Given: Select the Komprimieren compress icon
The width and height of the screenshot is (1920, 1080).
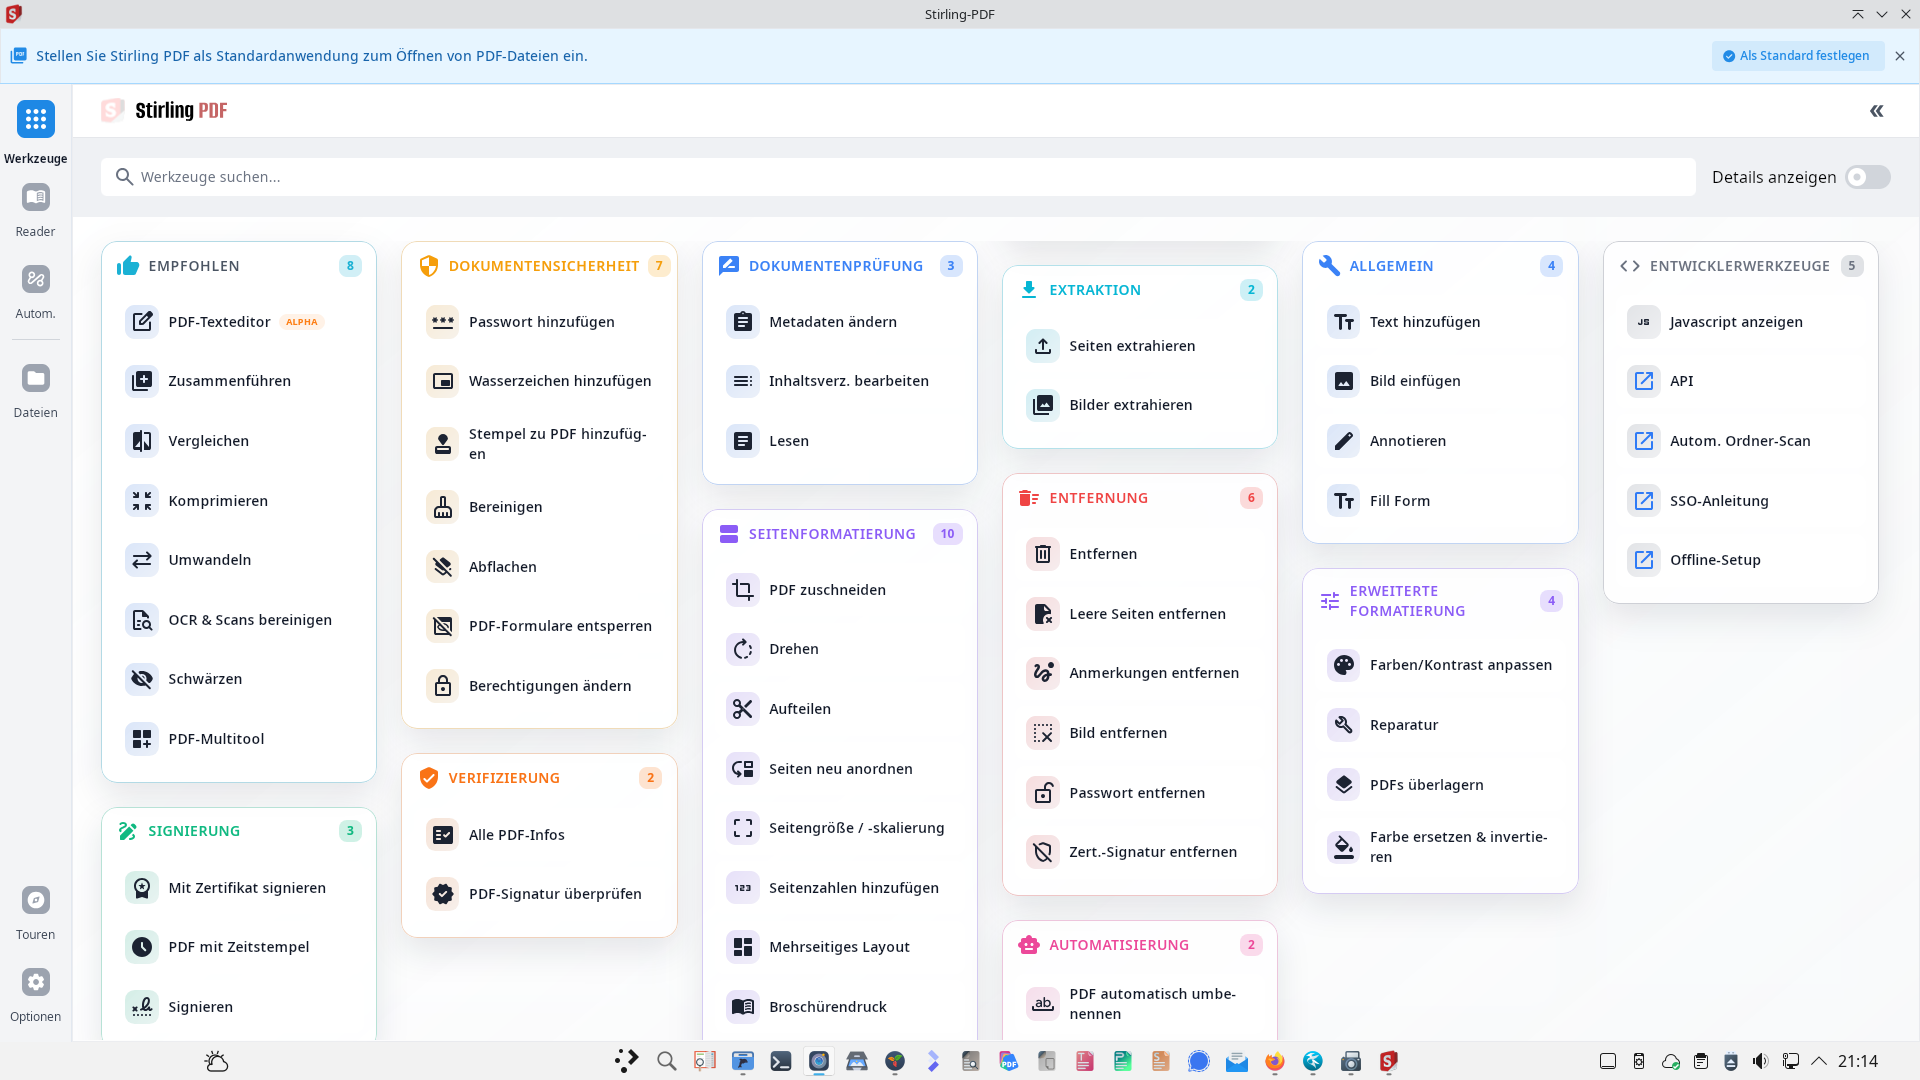Looking at the screenshot, I should 142,501.
